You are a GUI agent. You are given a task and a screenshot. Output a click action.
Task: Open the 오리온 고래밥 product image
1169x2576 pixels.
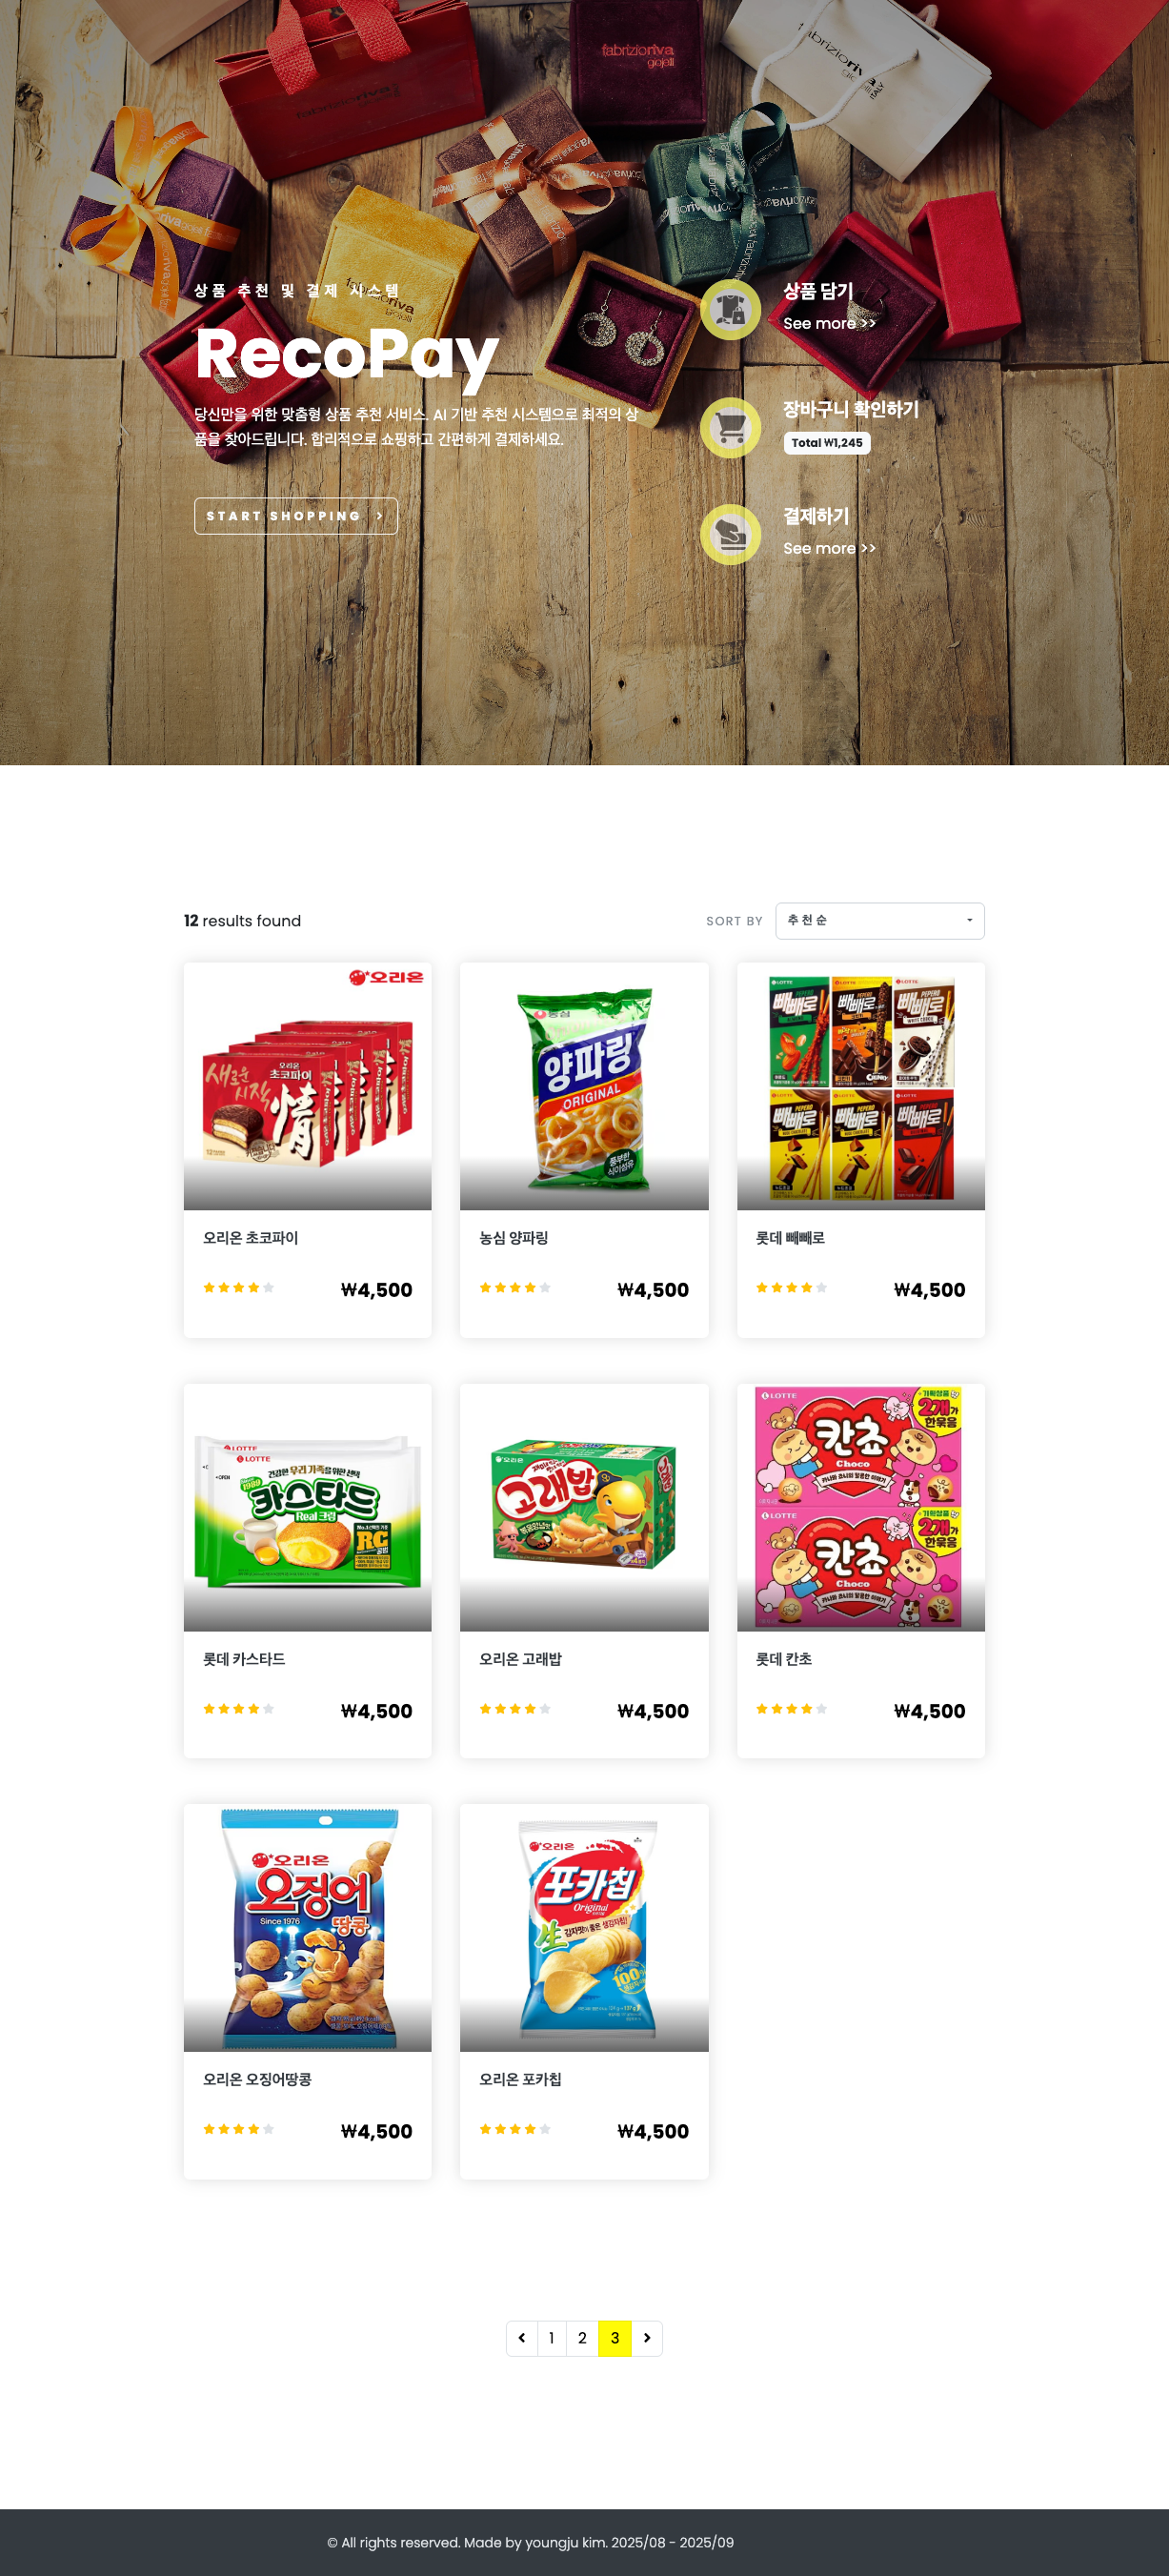584,1507
